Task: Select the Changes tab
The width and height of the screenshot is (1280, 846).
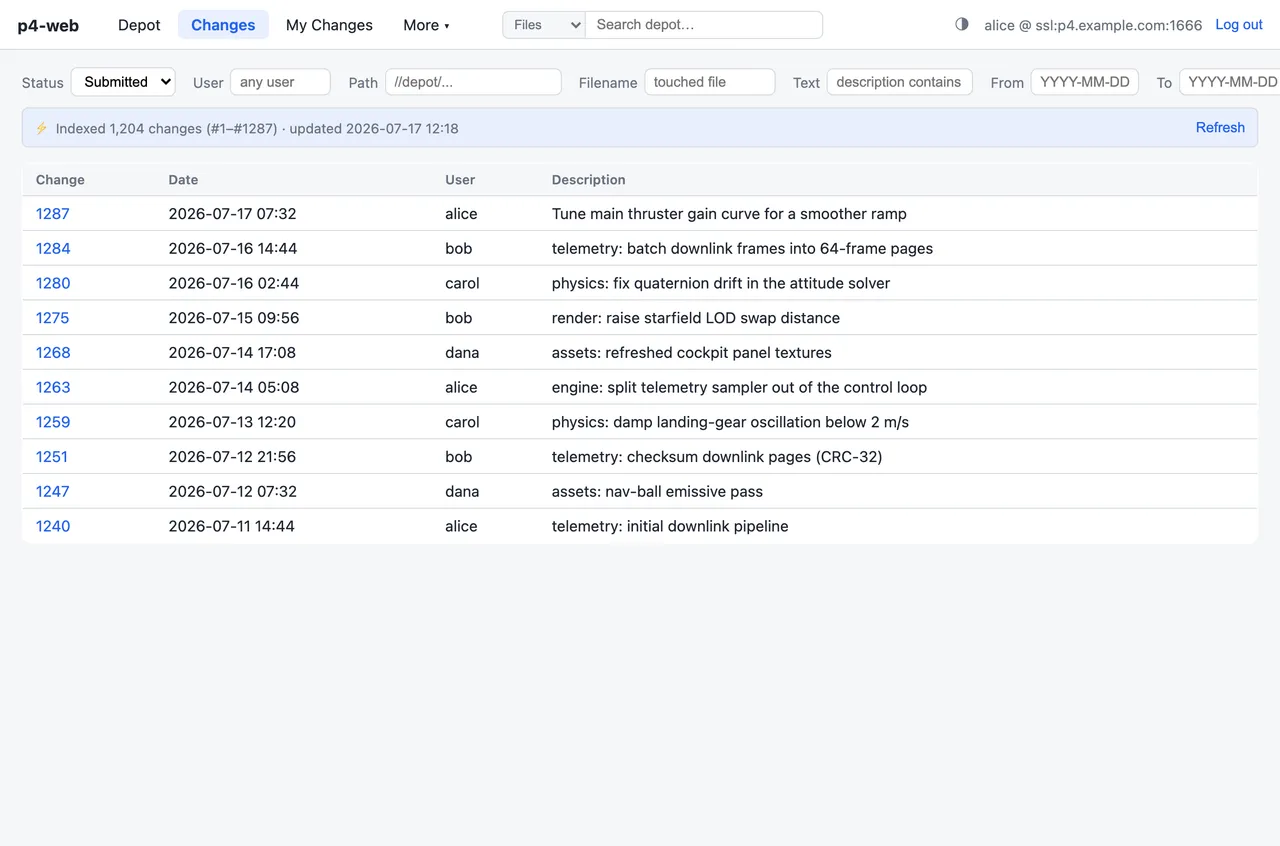Action: pyautogui.click(x=223, y=25)
